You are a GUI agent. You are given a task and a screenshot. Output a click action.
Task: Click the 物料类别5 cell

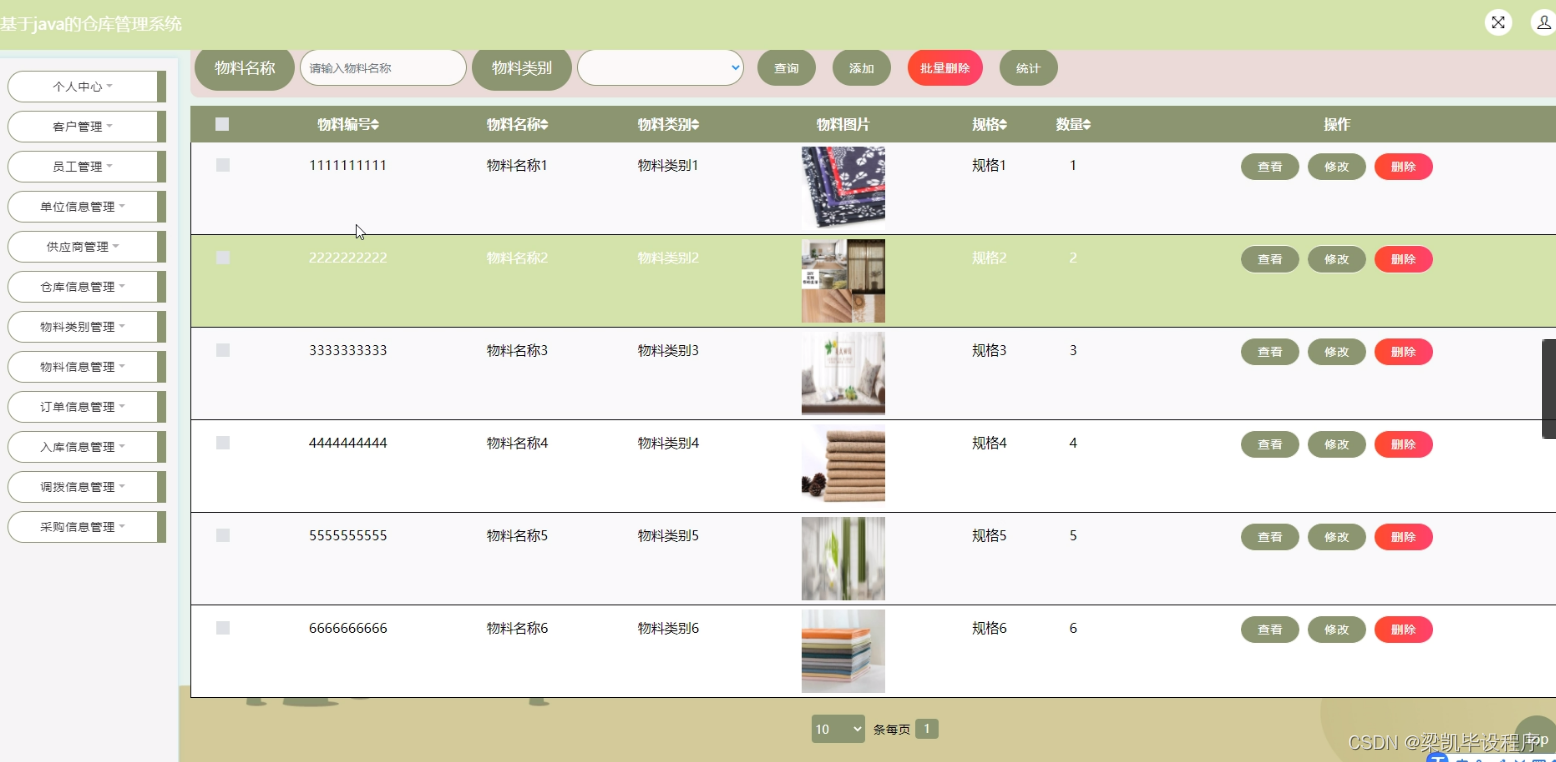coord(668,535)
